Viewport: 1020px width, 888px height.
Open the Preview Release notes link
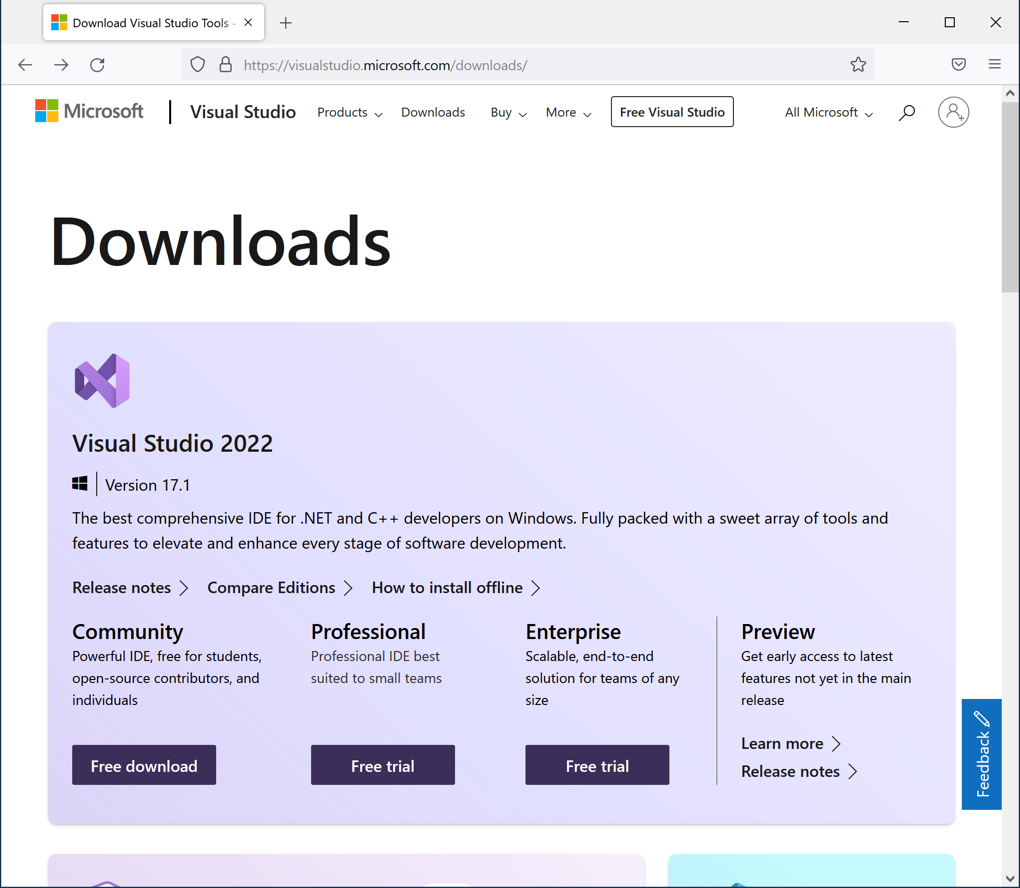tap(799, 772)
